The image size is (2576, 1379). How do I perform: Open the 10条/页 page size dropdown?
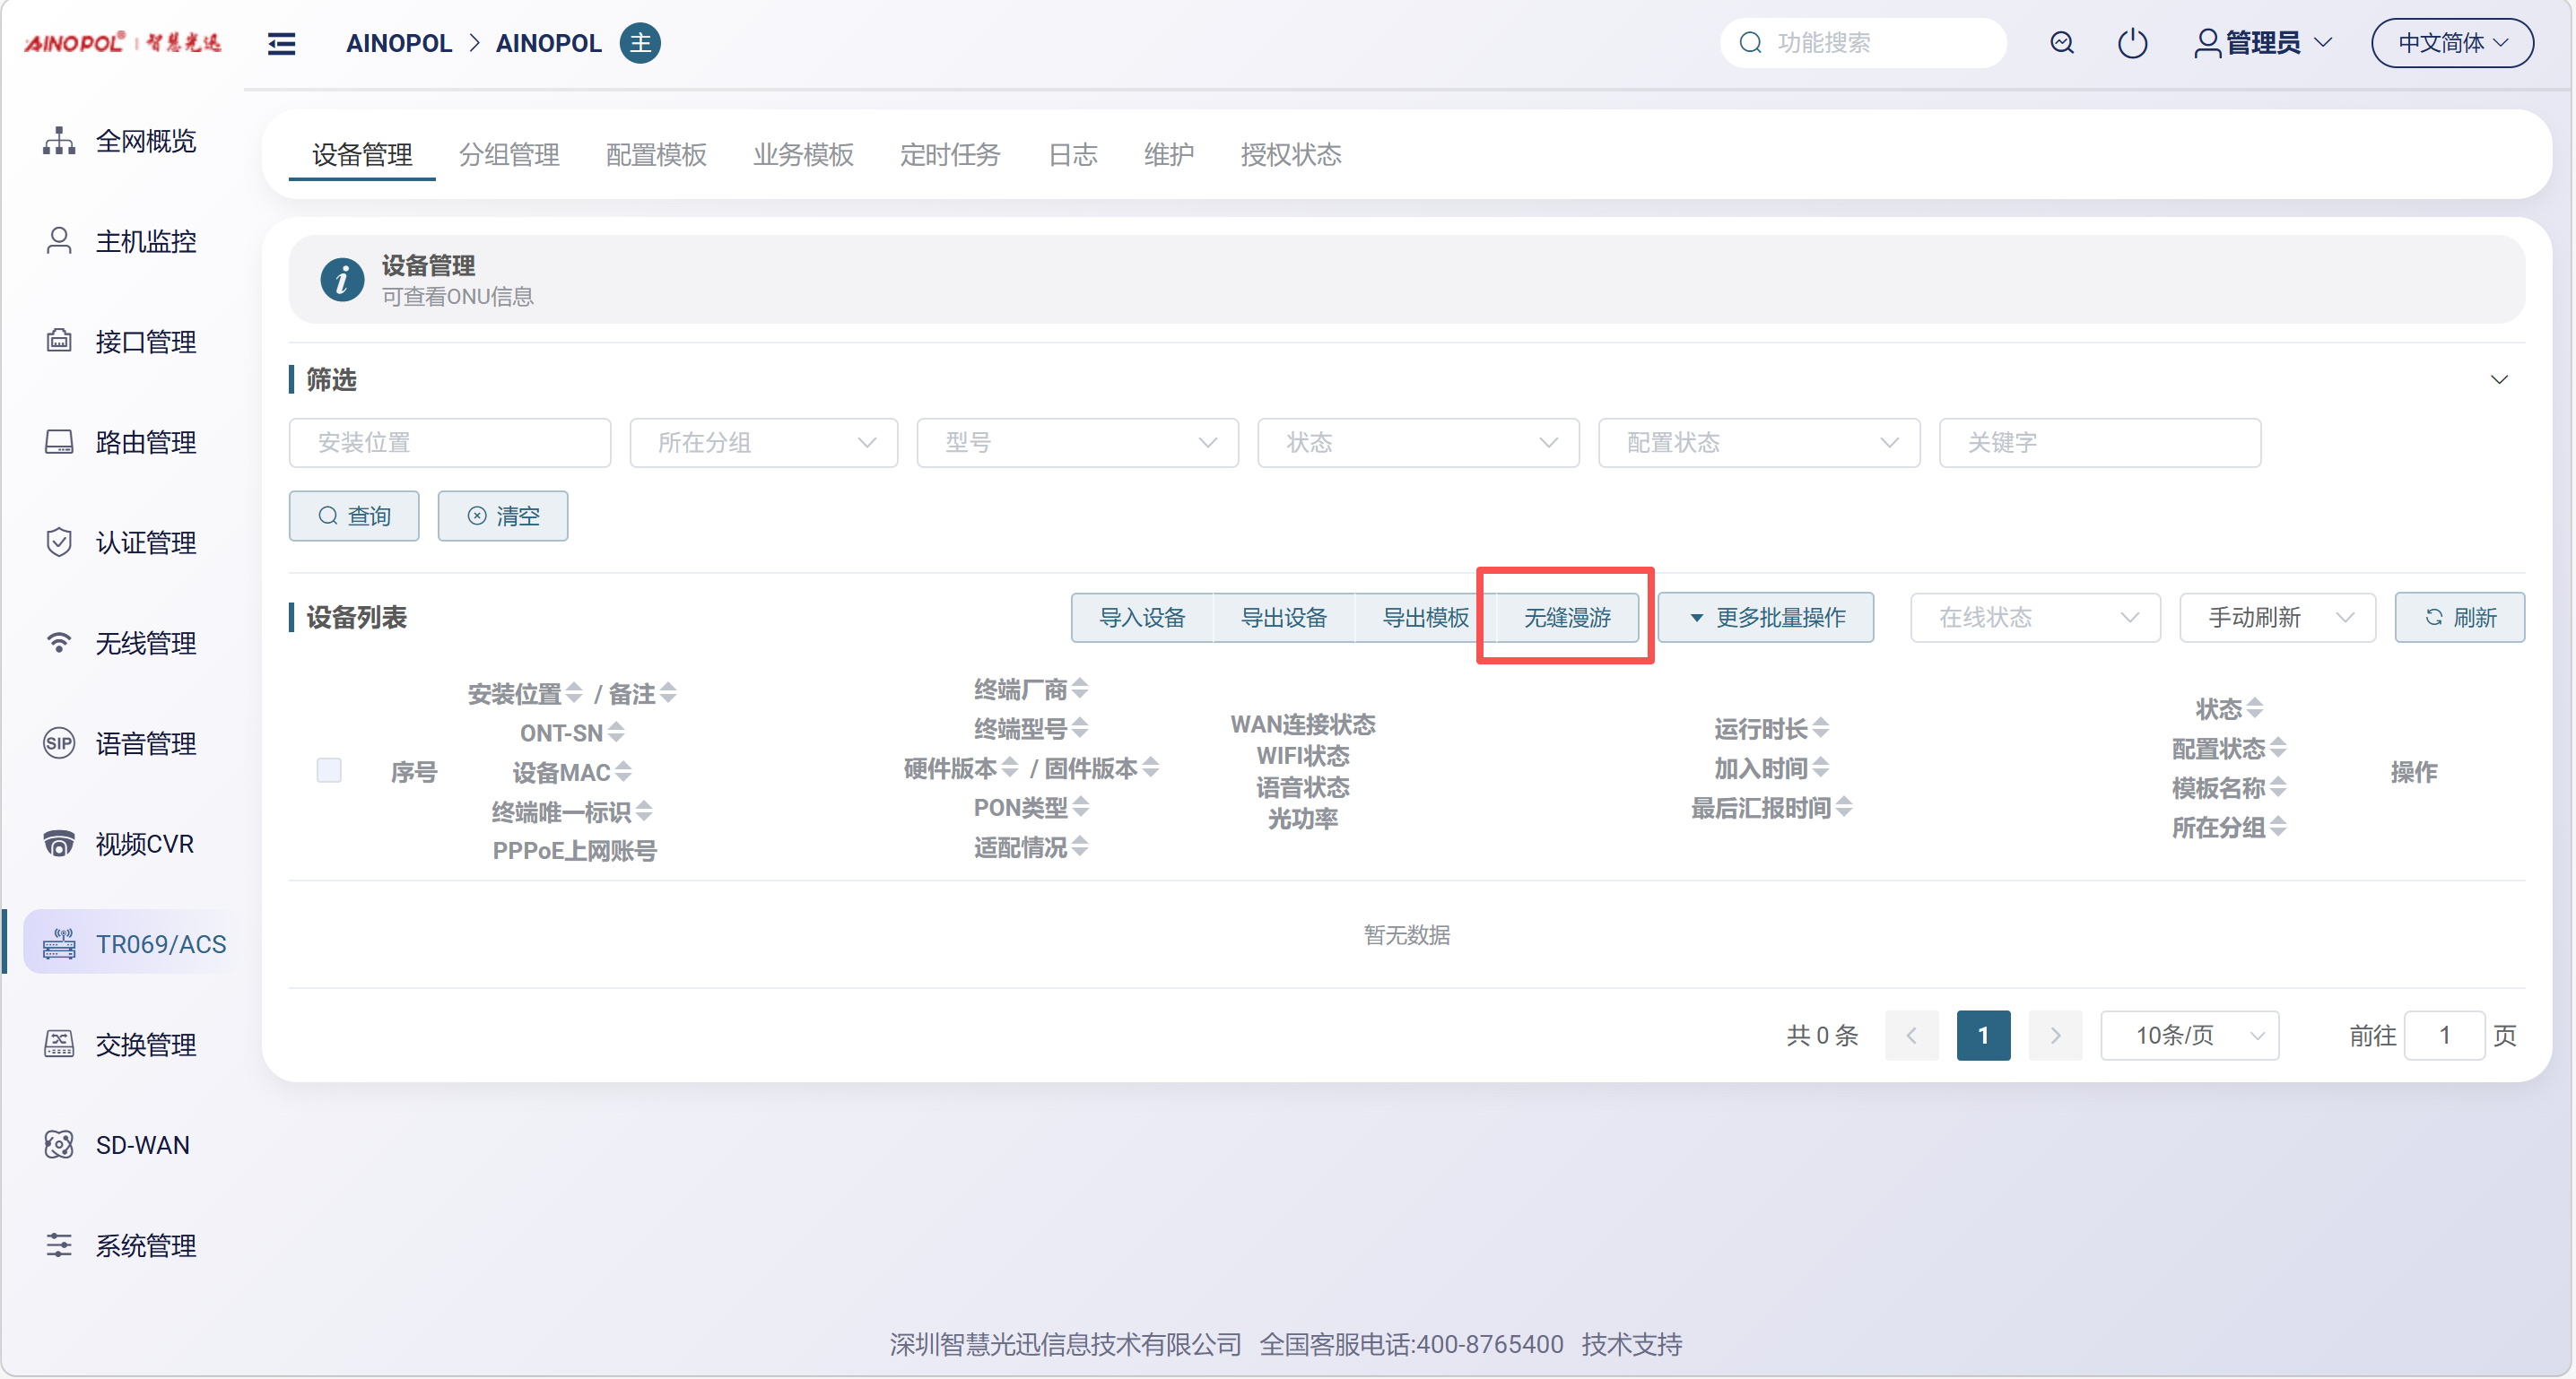pos(2189,1035)
